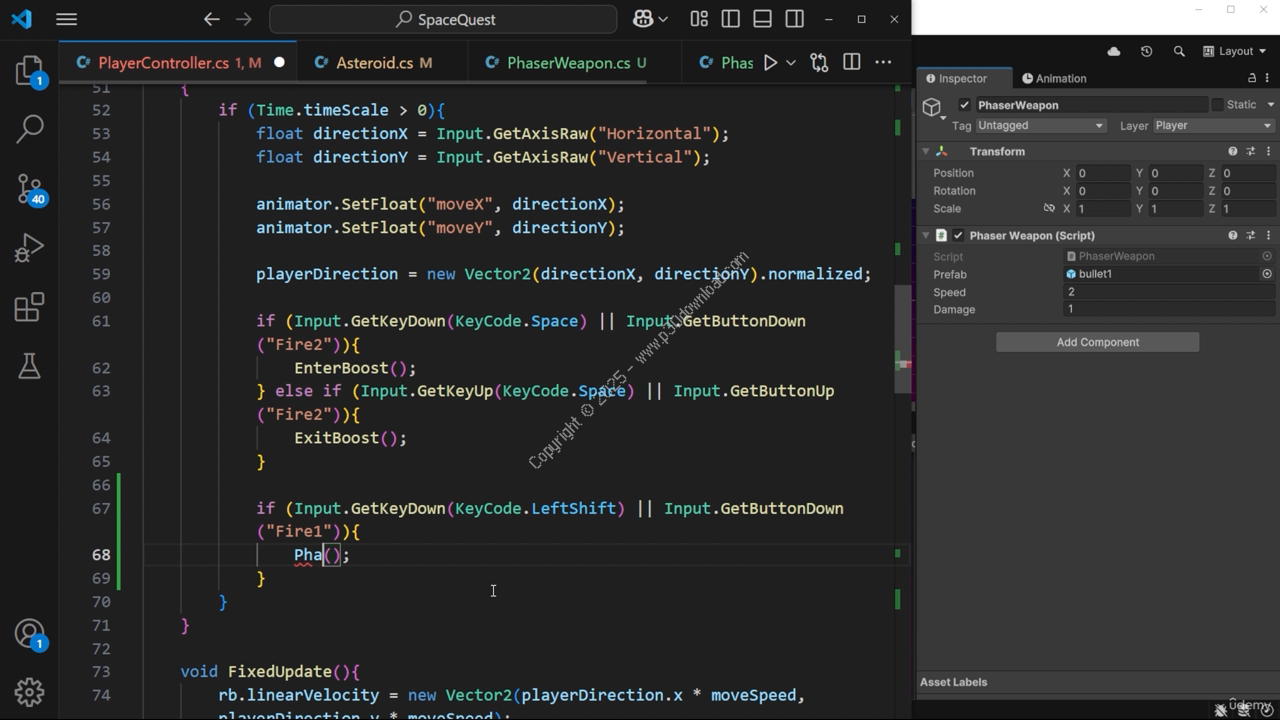Click the Scale Z field

[1248, 209]
